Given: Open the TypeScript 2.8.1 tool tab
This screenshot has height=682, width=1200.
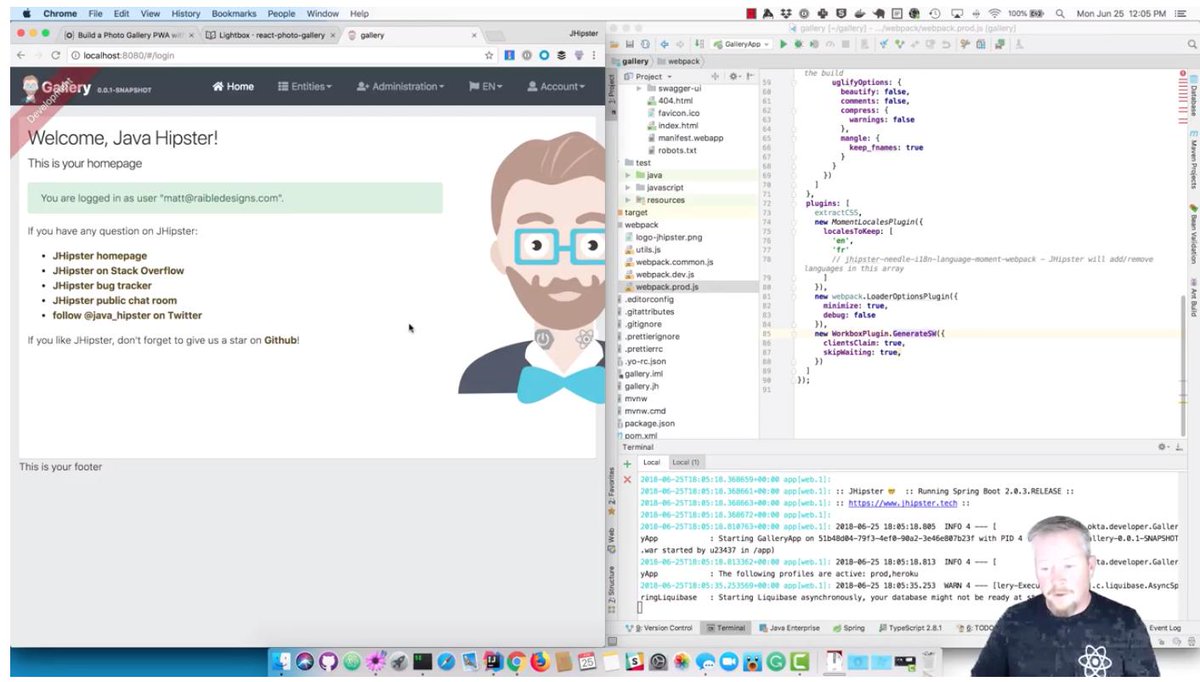Looking at the screenshot, I should tap(911, 628).
